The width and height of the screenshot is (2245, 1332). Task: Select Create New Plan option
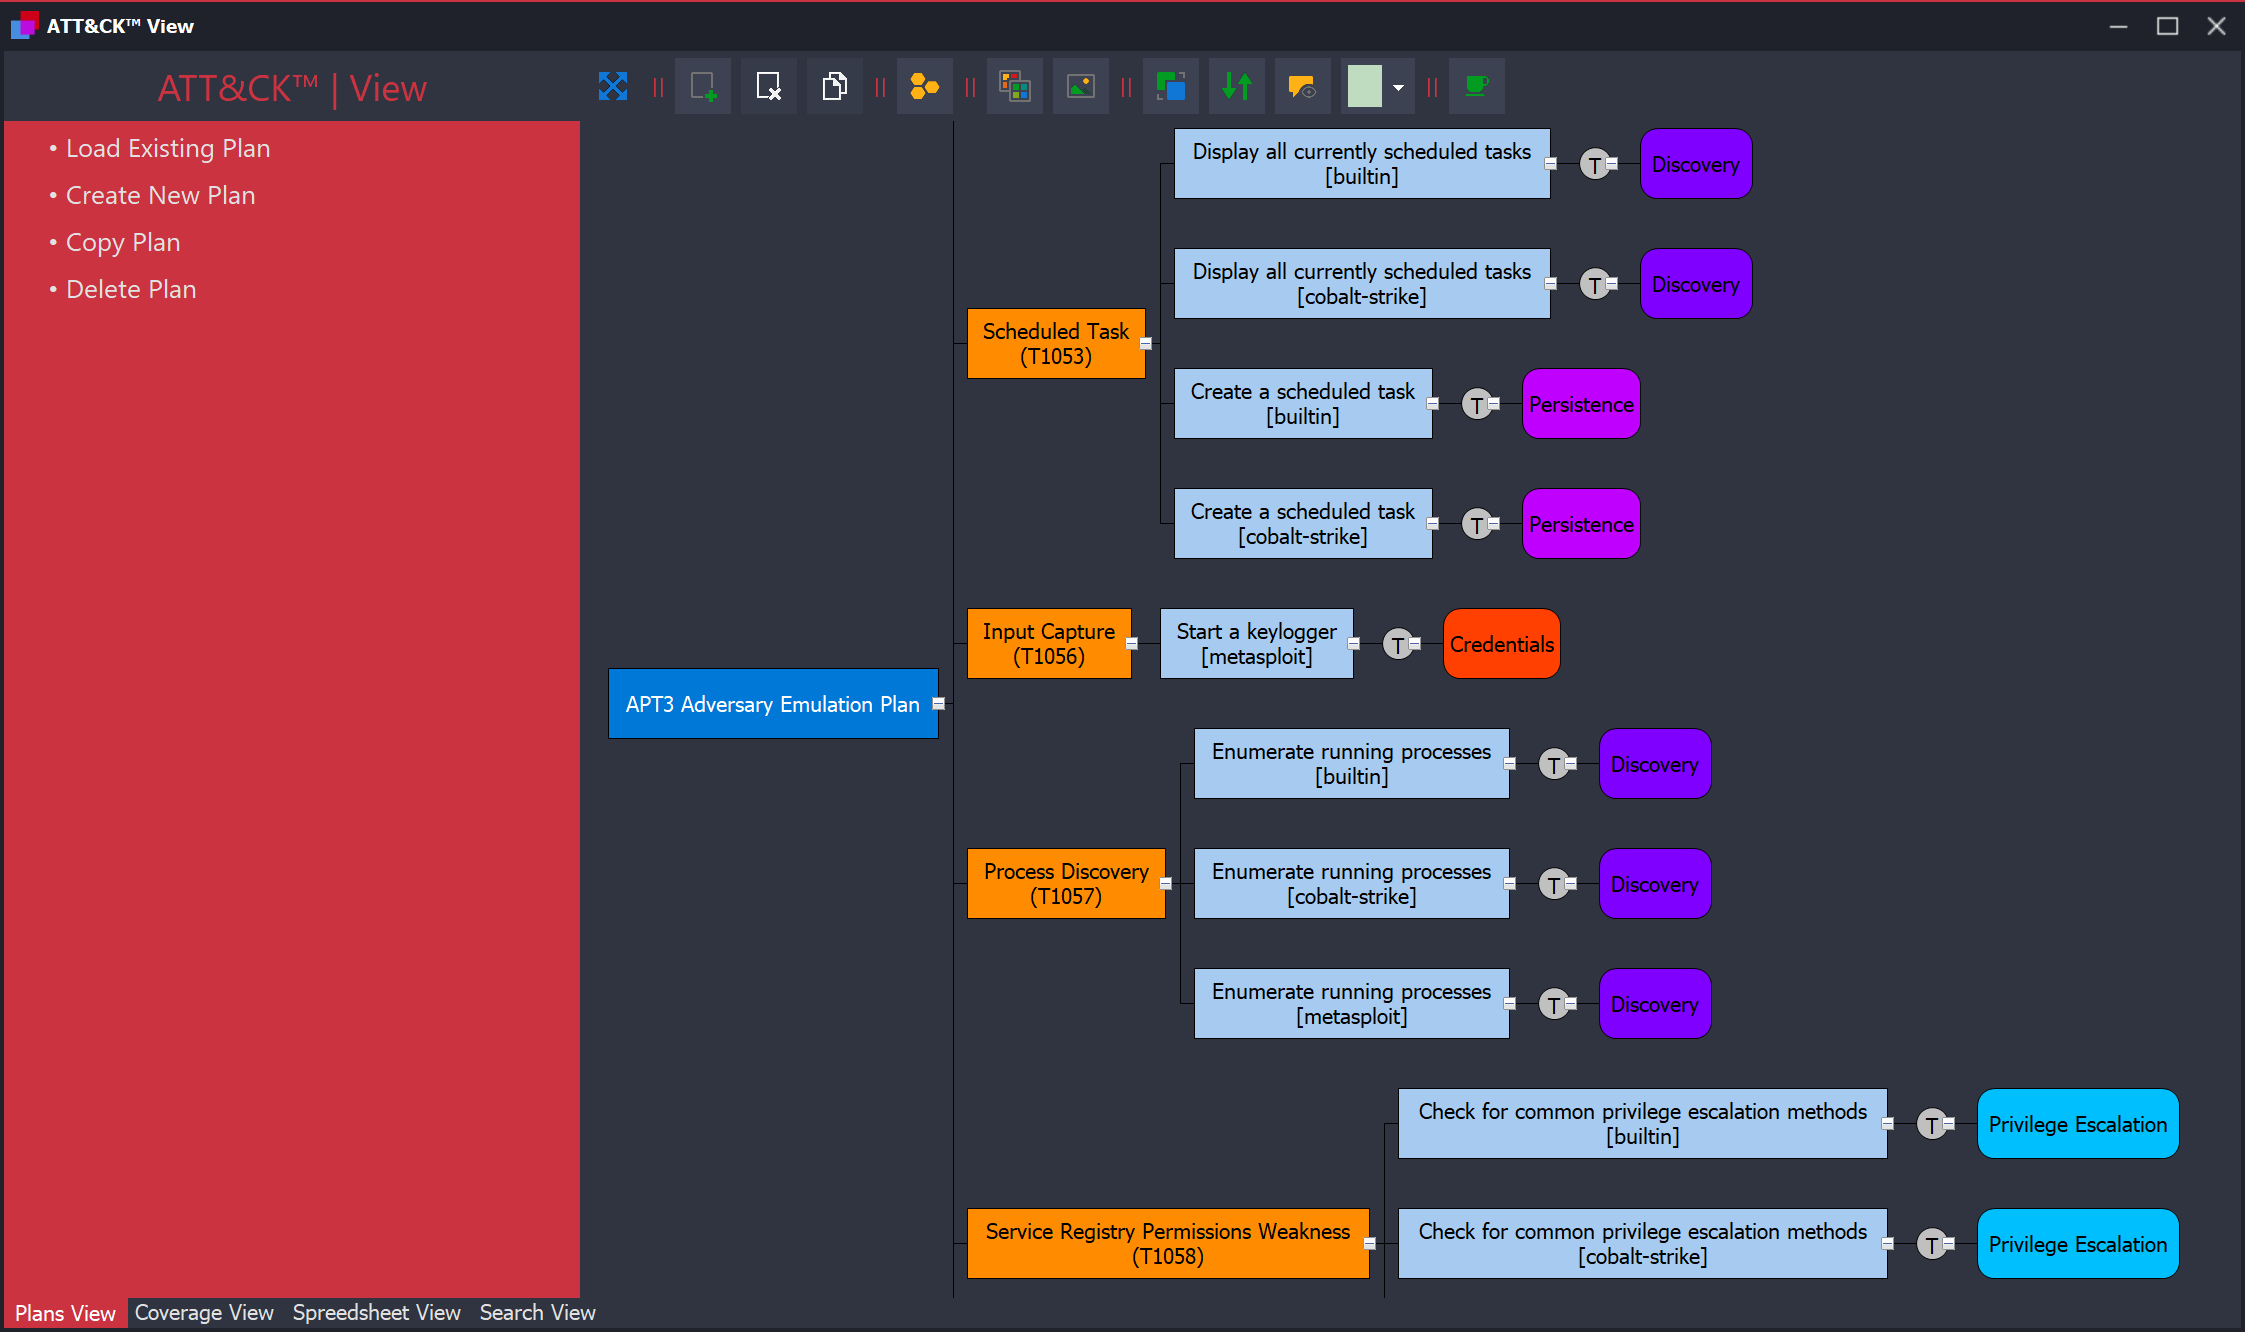(x=162, y=195)
